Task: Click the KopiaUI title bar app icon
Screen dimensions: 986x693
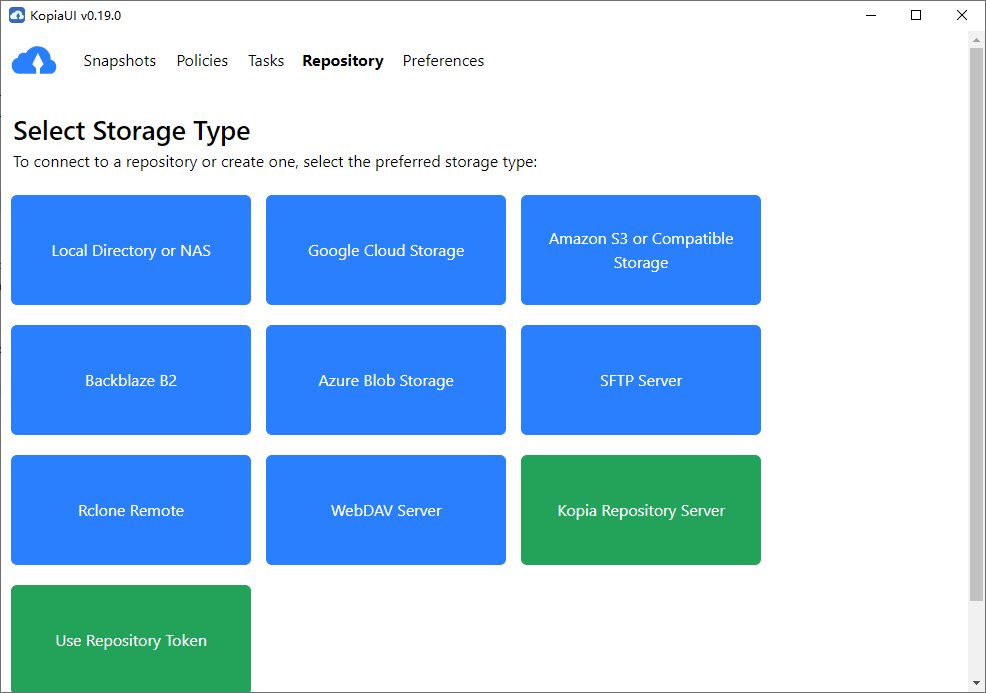Action: point(16,15)
